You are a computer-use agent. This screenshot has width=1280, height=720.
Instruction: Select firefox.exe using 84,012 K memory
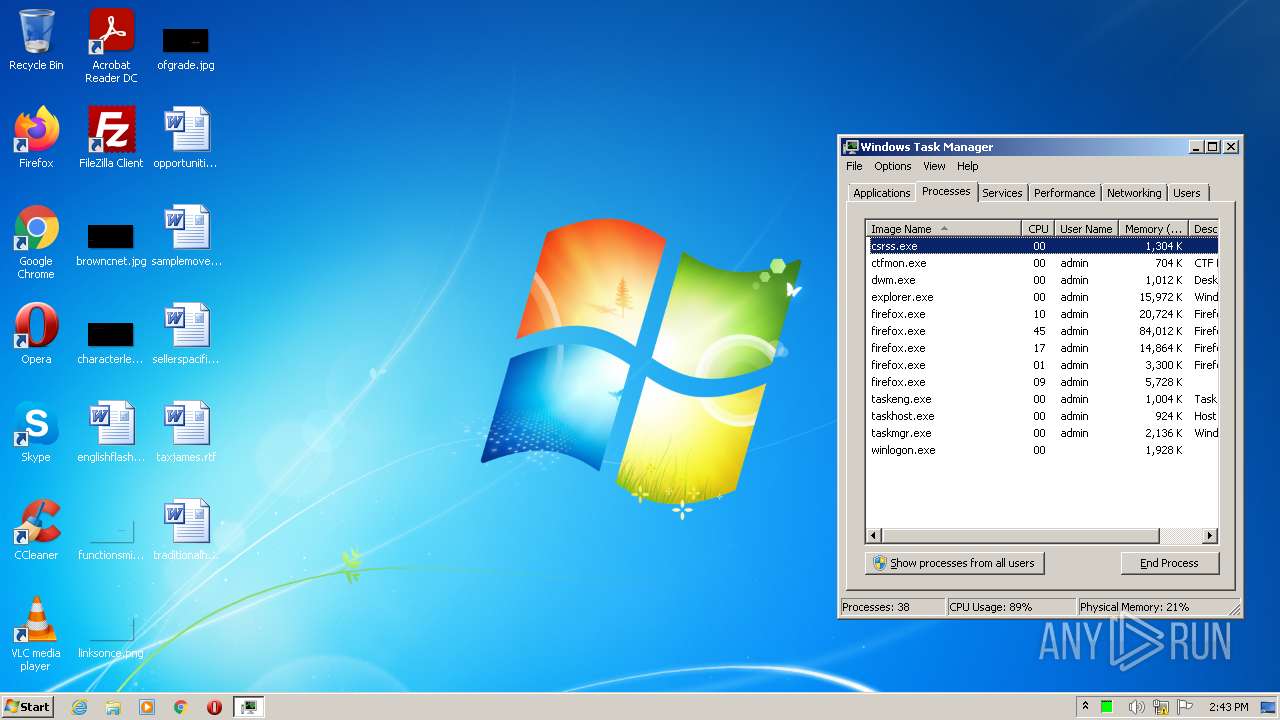click(1042, 331)
